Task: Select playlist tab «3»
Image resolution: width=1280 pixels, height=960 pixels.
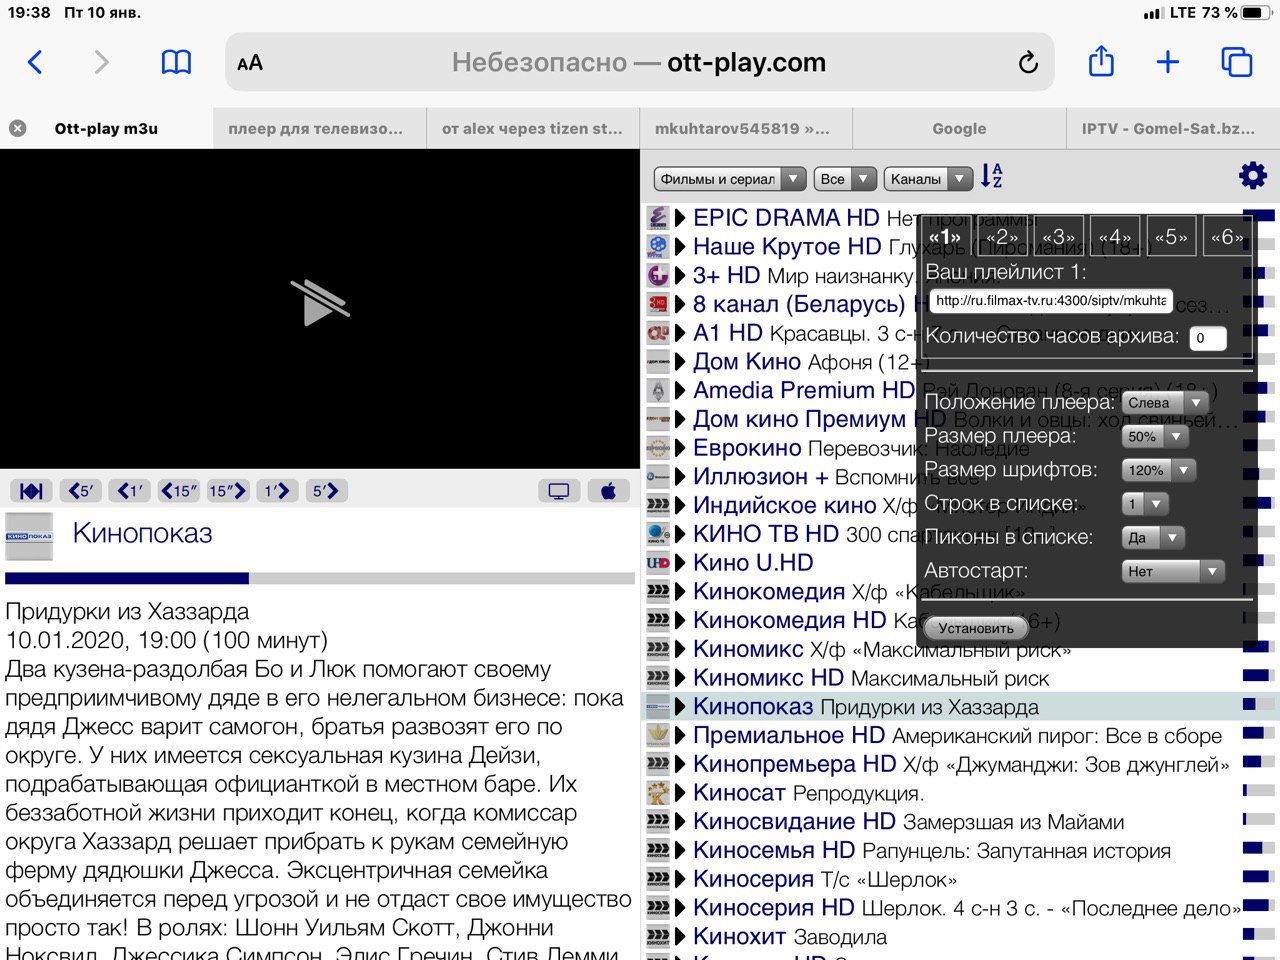Action: (1058, 238)
